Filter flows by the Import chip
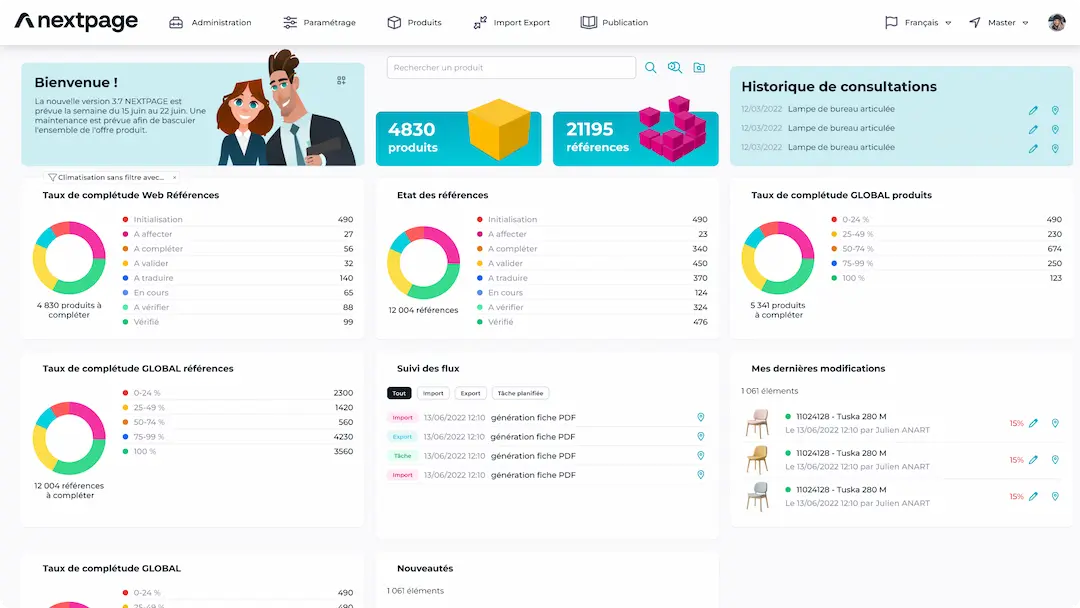Viewport: 1080px width, 608px height. pos(433,394)
